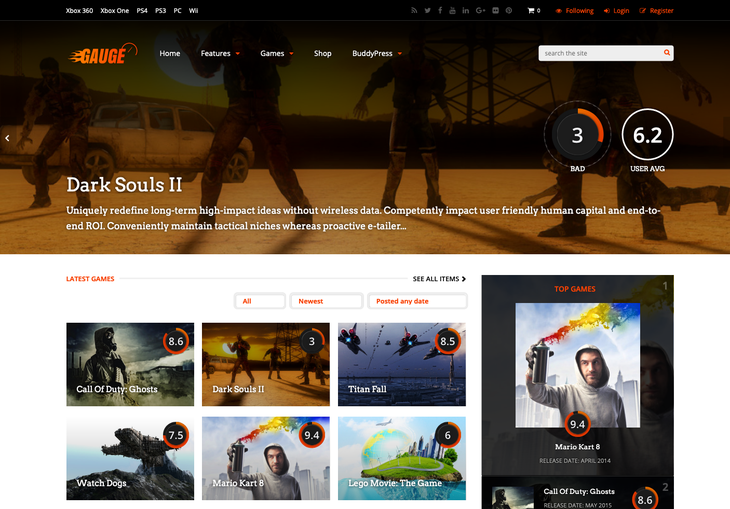Open the All filter dropdown
The height and width of the screenshot is (509, 730).
click(x=260, y=301)
